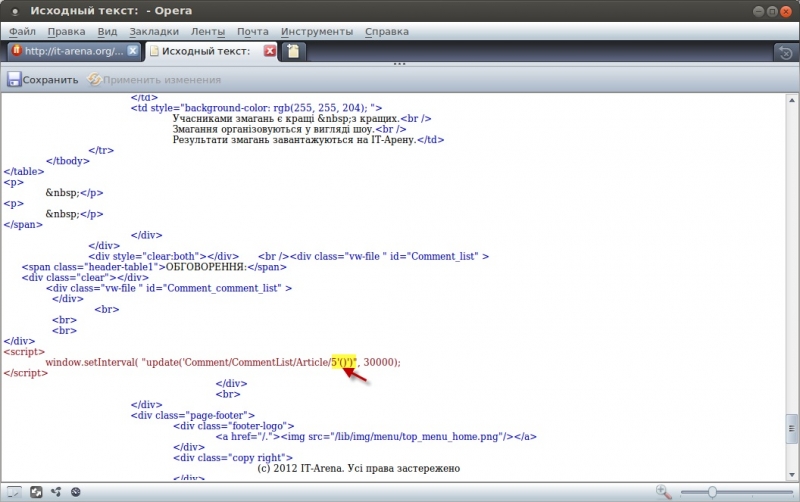The width and height of the screenshot is (800, 502).
Task: Click the </span> tag line
Action: pyautogui.click(x=23, y=224)
